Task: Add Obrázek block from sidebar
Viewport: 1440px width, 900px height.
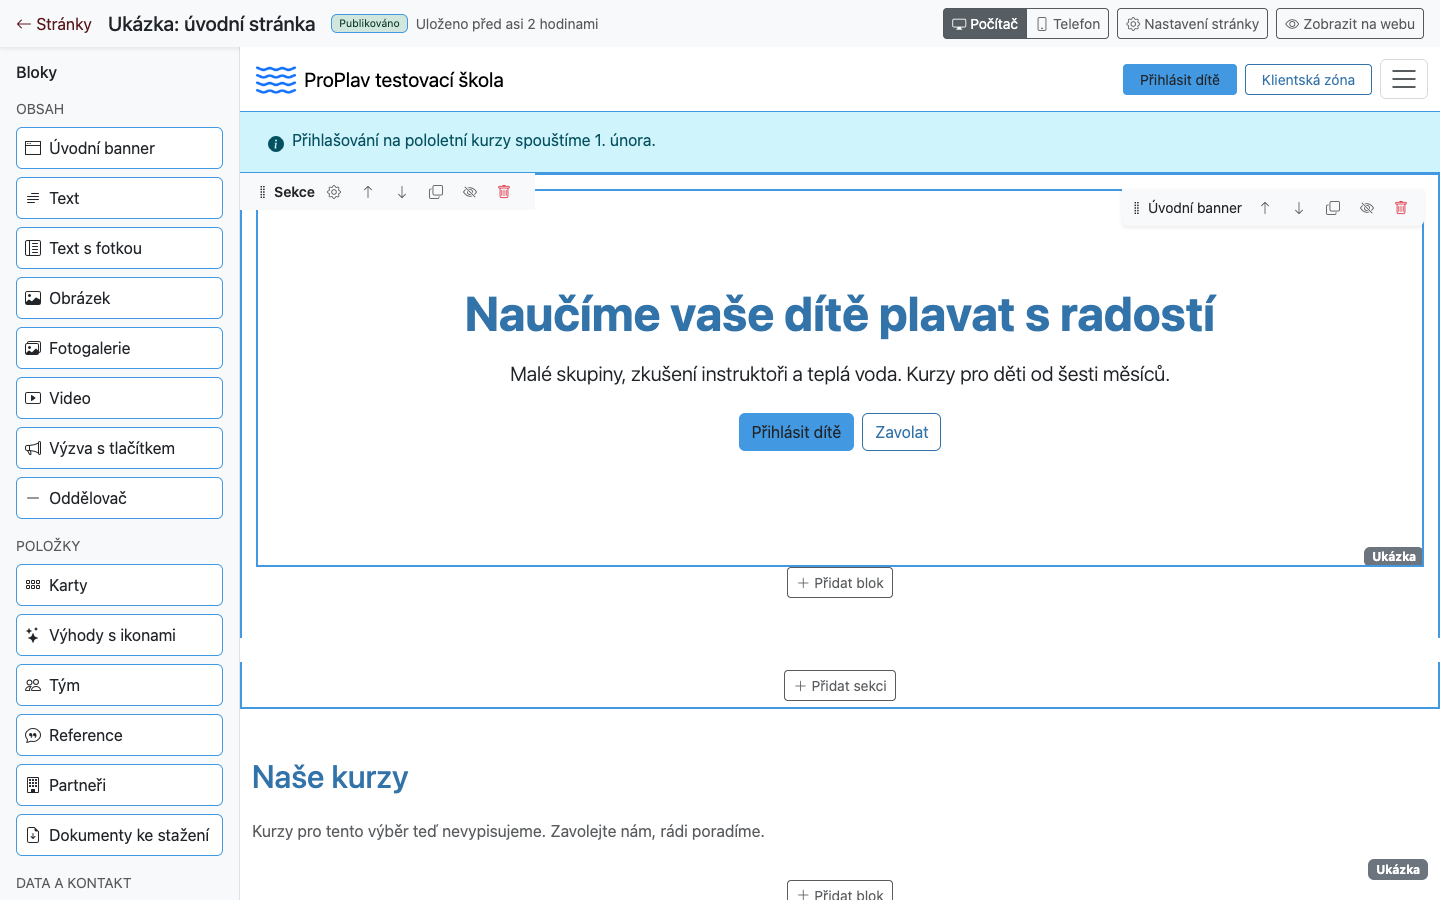Action: point(119,298)
